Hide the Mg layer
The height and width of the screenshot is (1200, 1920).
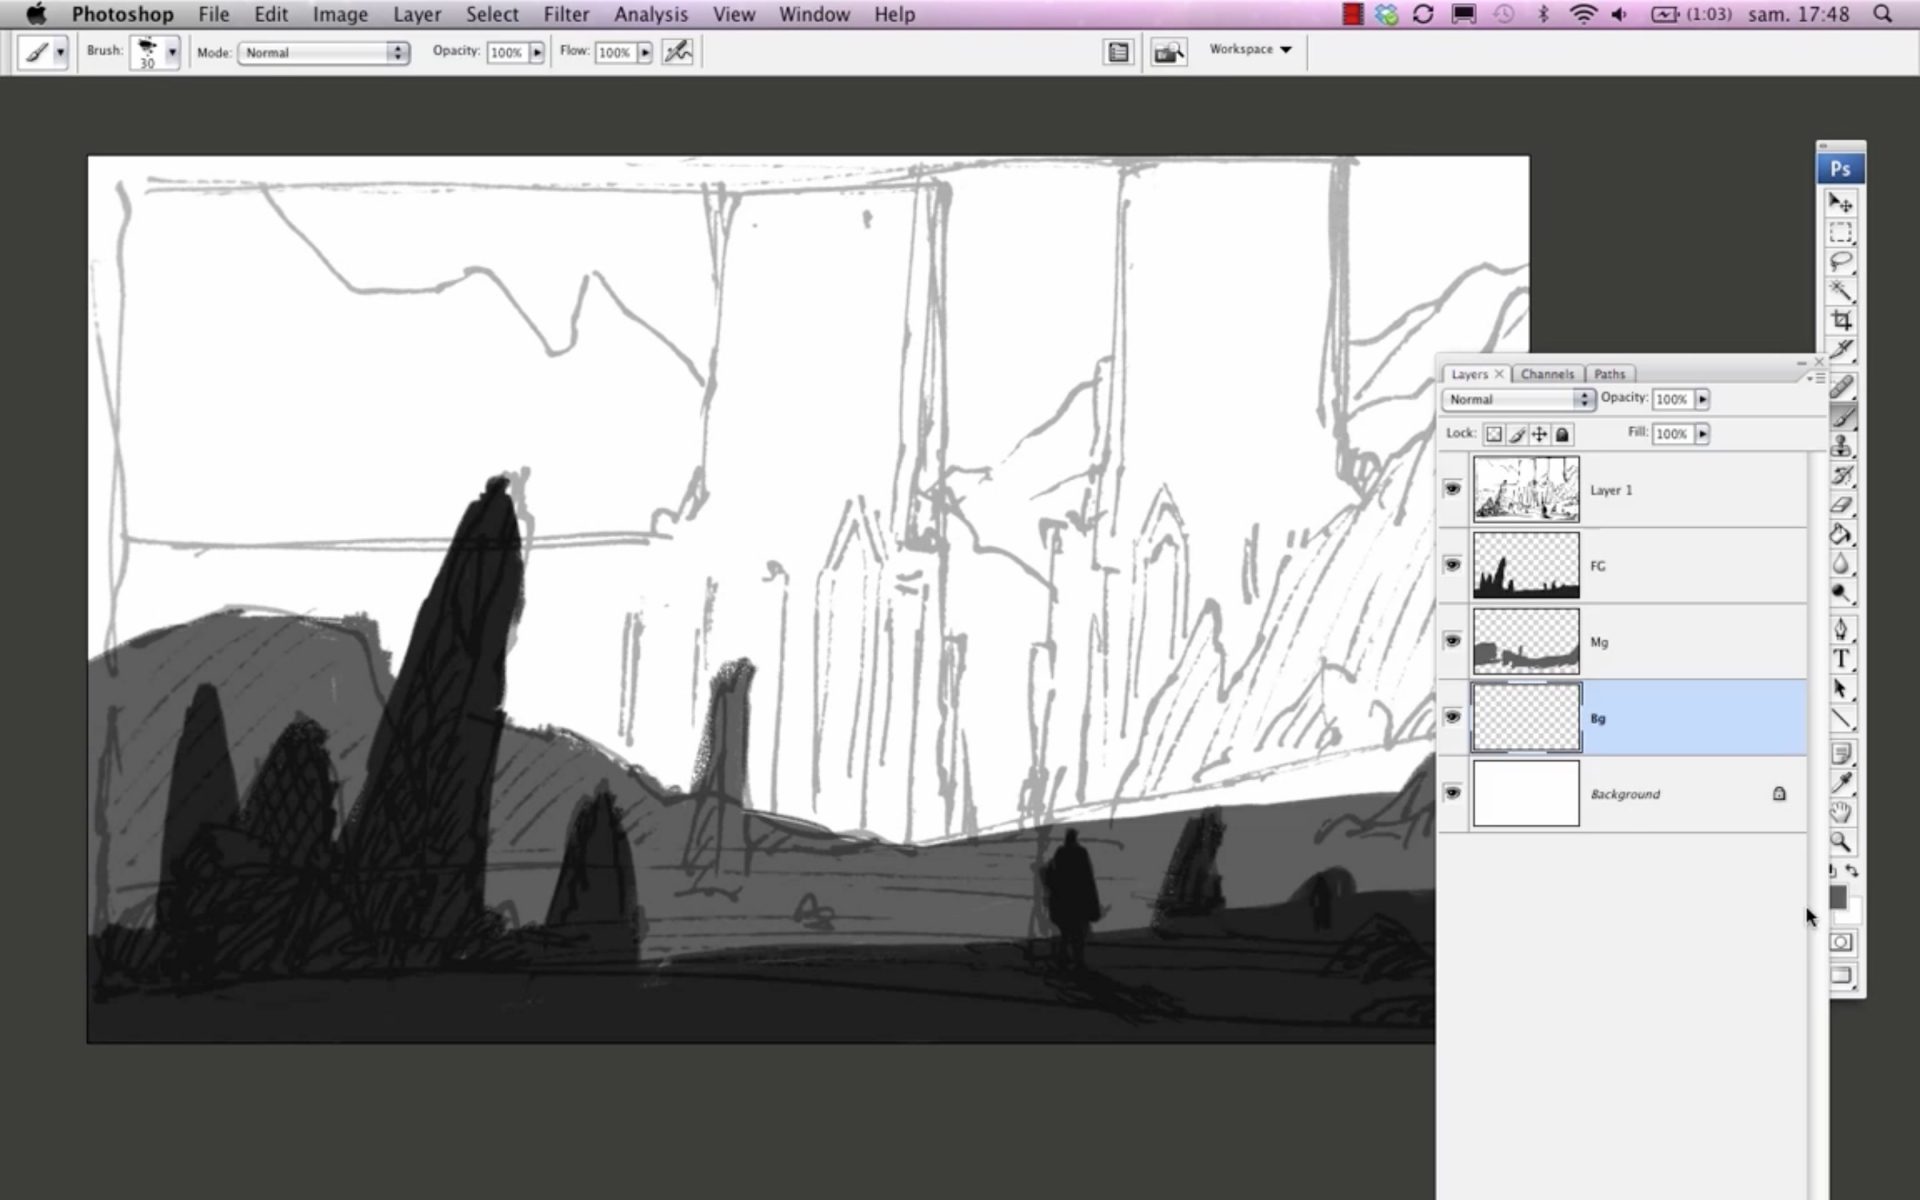[x=1452, y=641]
